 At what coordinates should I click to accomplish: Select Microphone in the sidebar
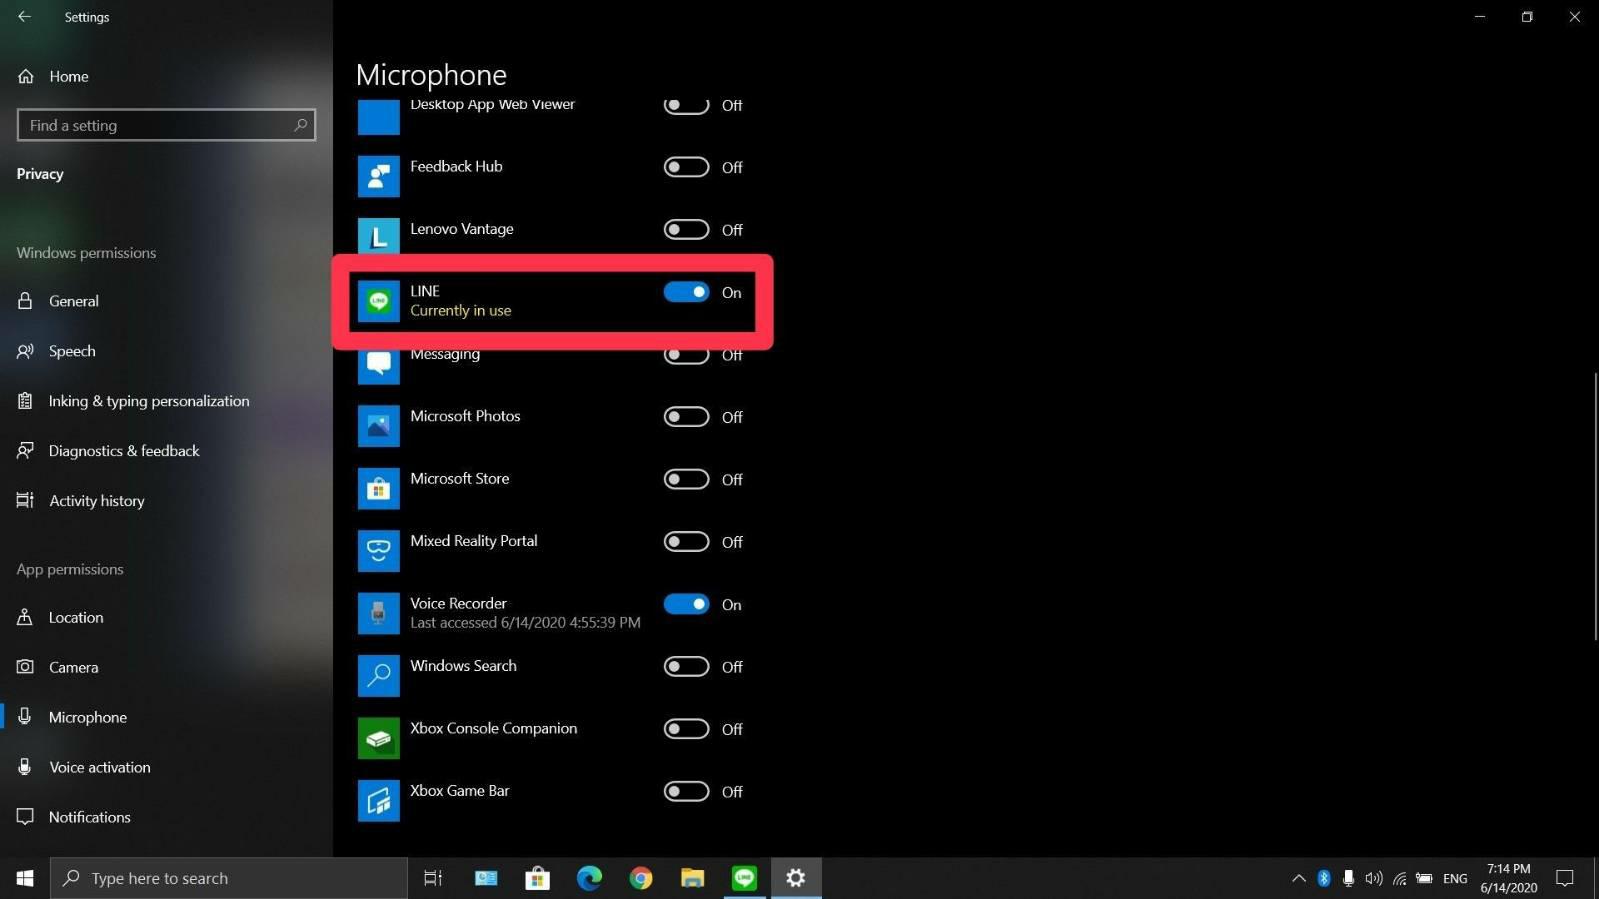[x=166, y=717]
